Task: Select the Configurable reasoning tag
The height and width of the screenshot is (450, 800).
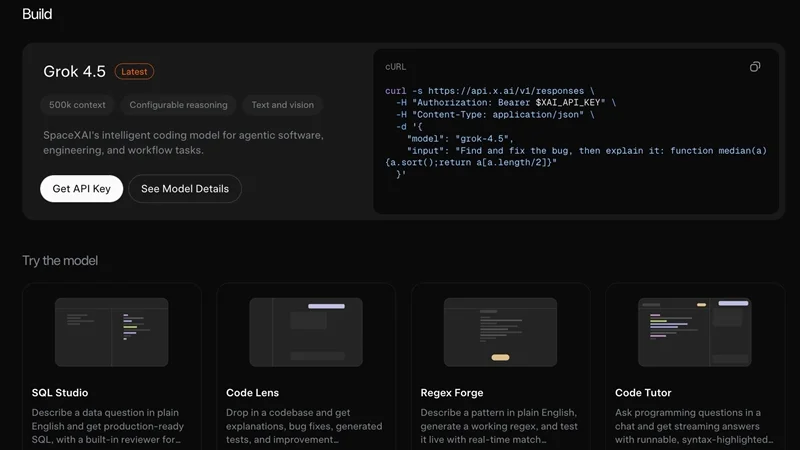Action: pyautogui.click(x=179, y=105)
